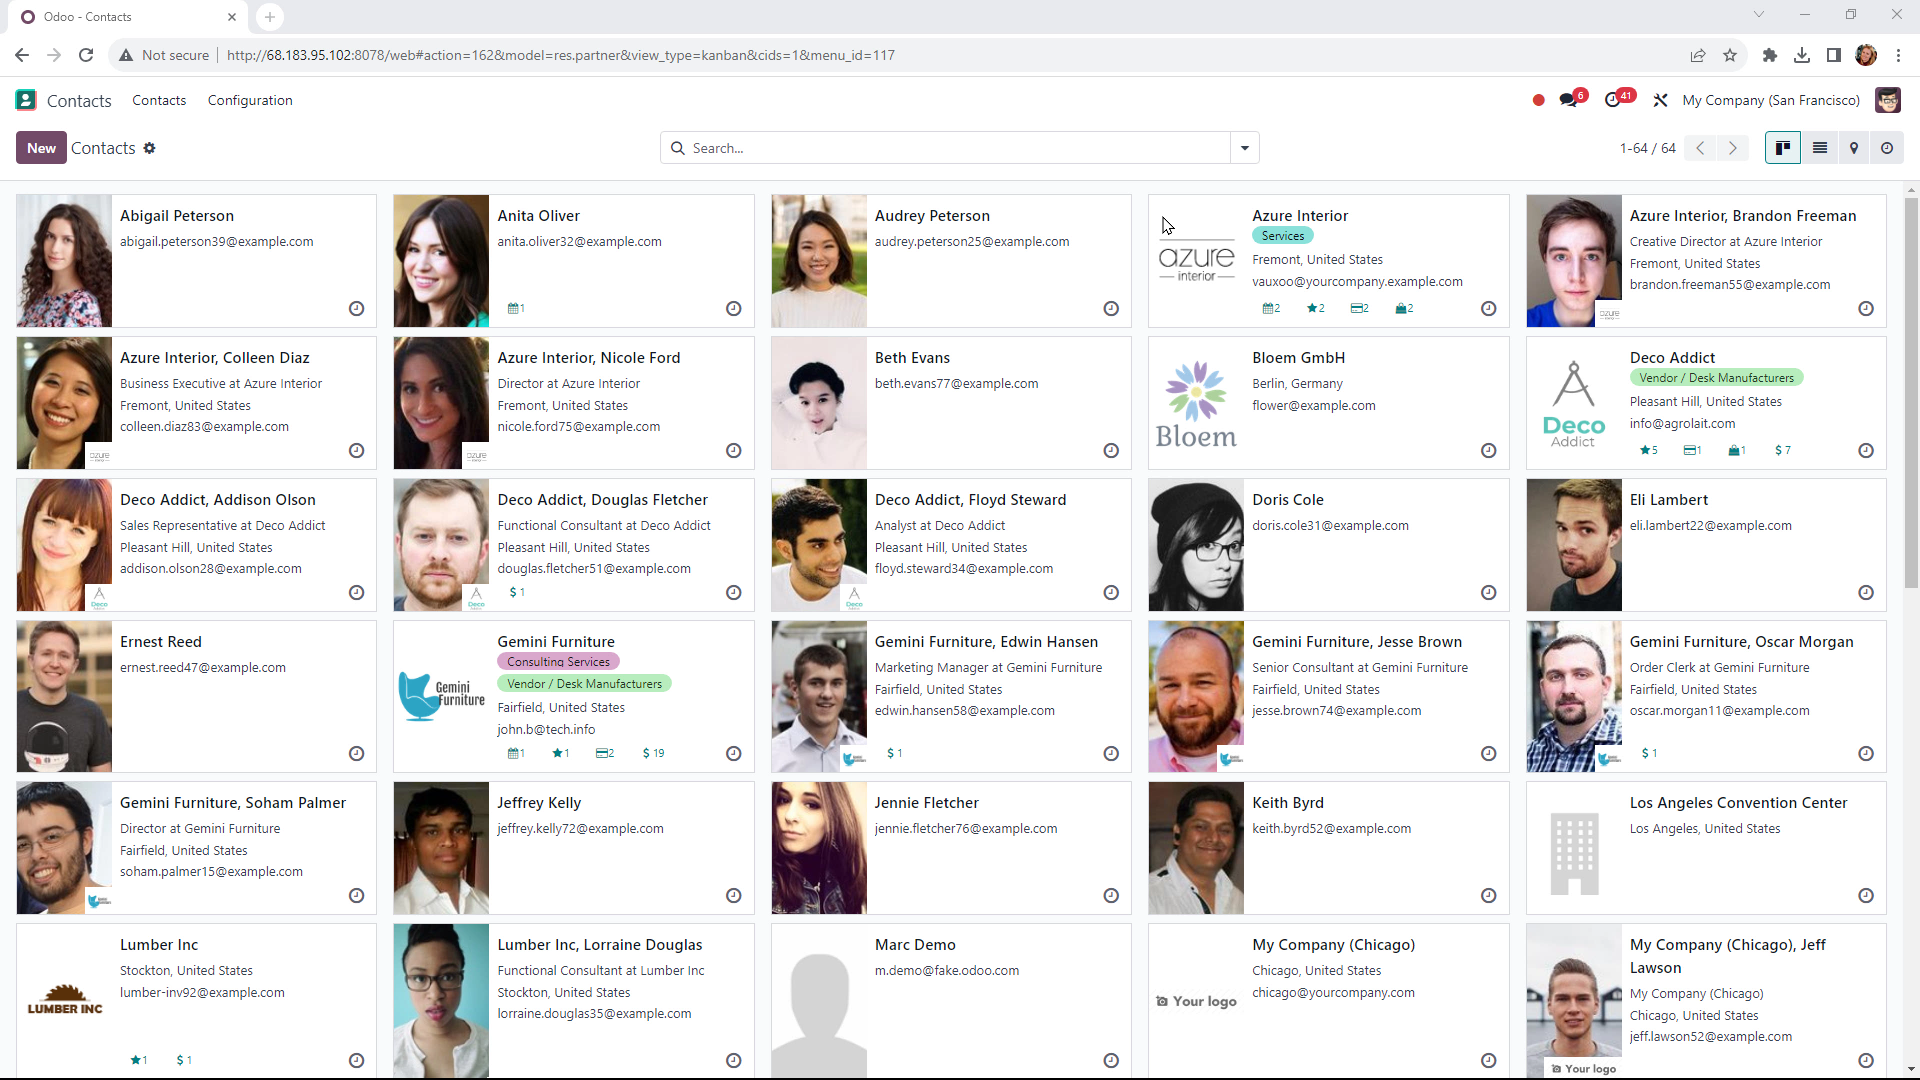The width and height of the screenshot is (1920, 1080).
Task: Open Bloem GmbH logo thumbnail
Action: (x=1196, y=403)
